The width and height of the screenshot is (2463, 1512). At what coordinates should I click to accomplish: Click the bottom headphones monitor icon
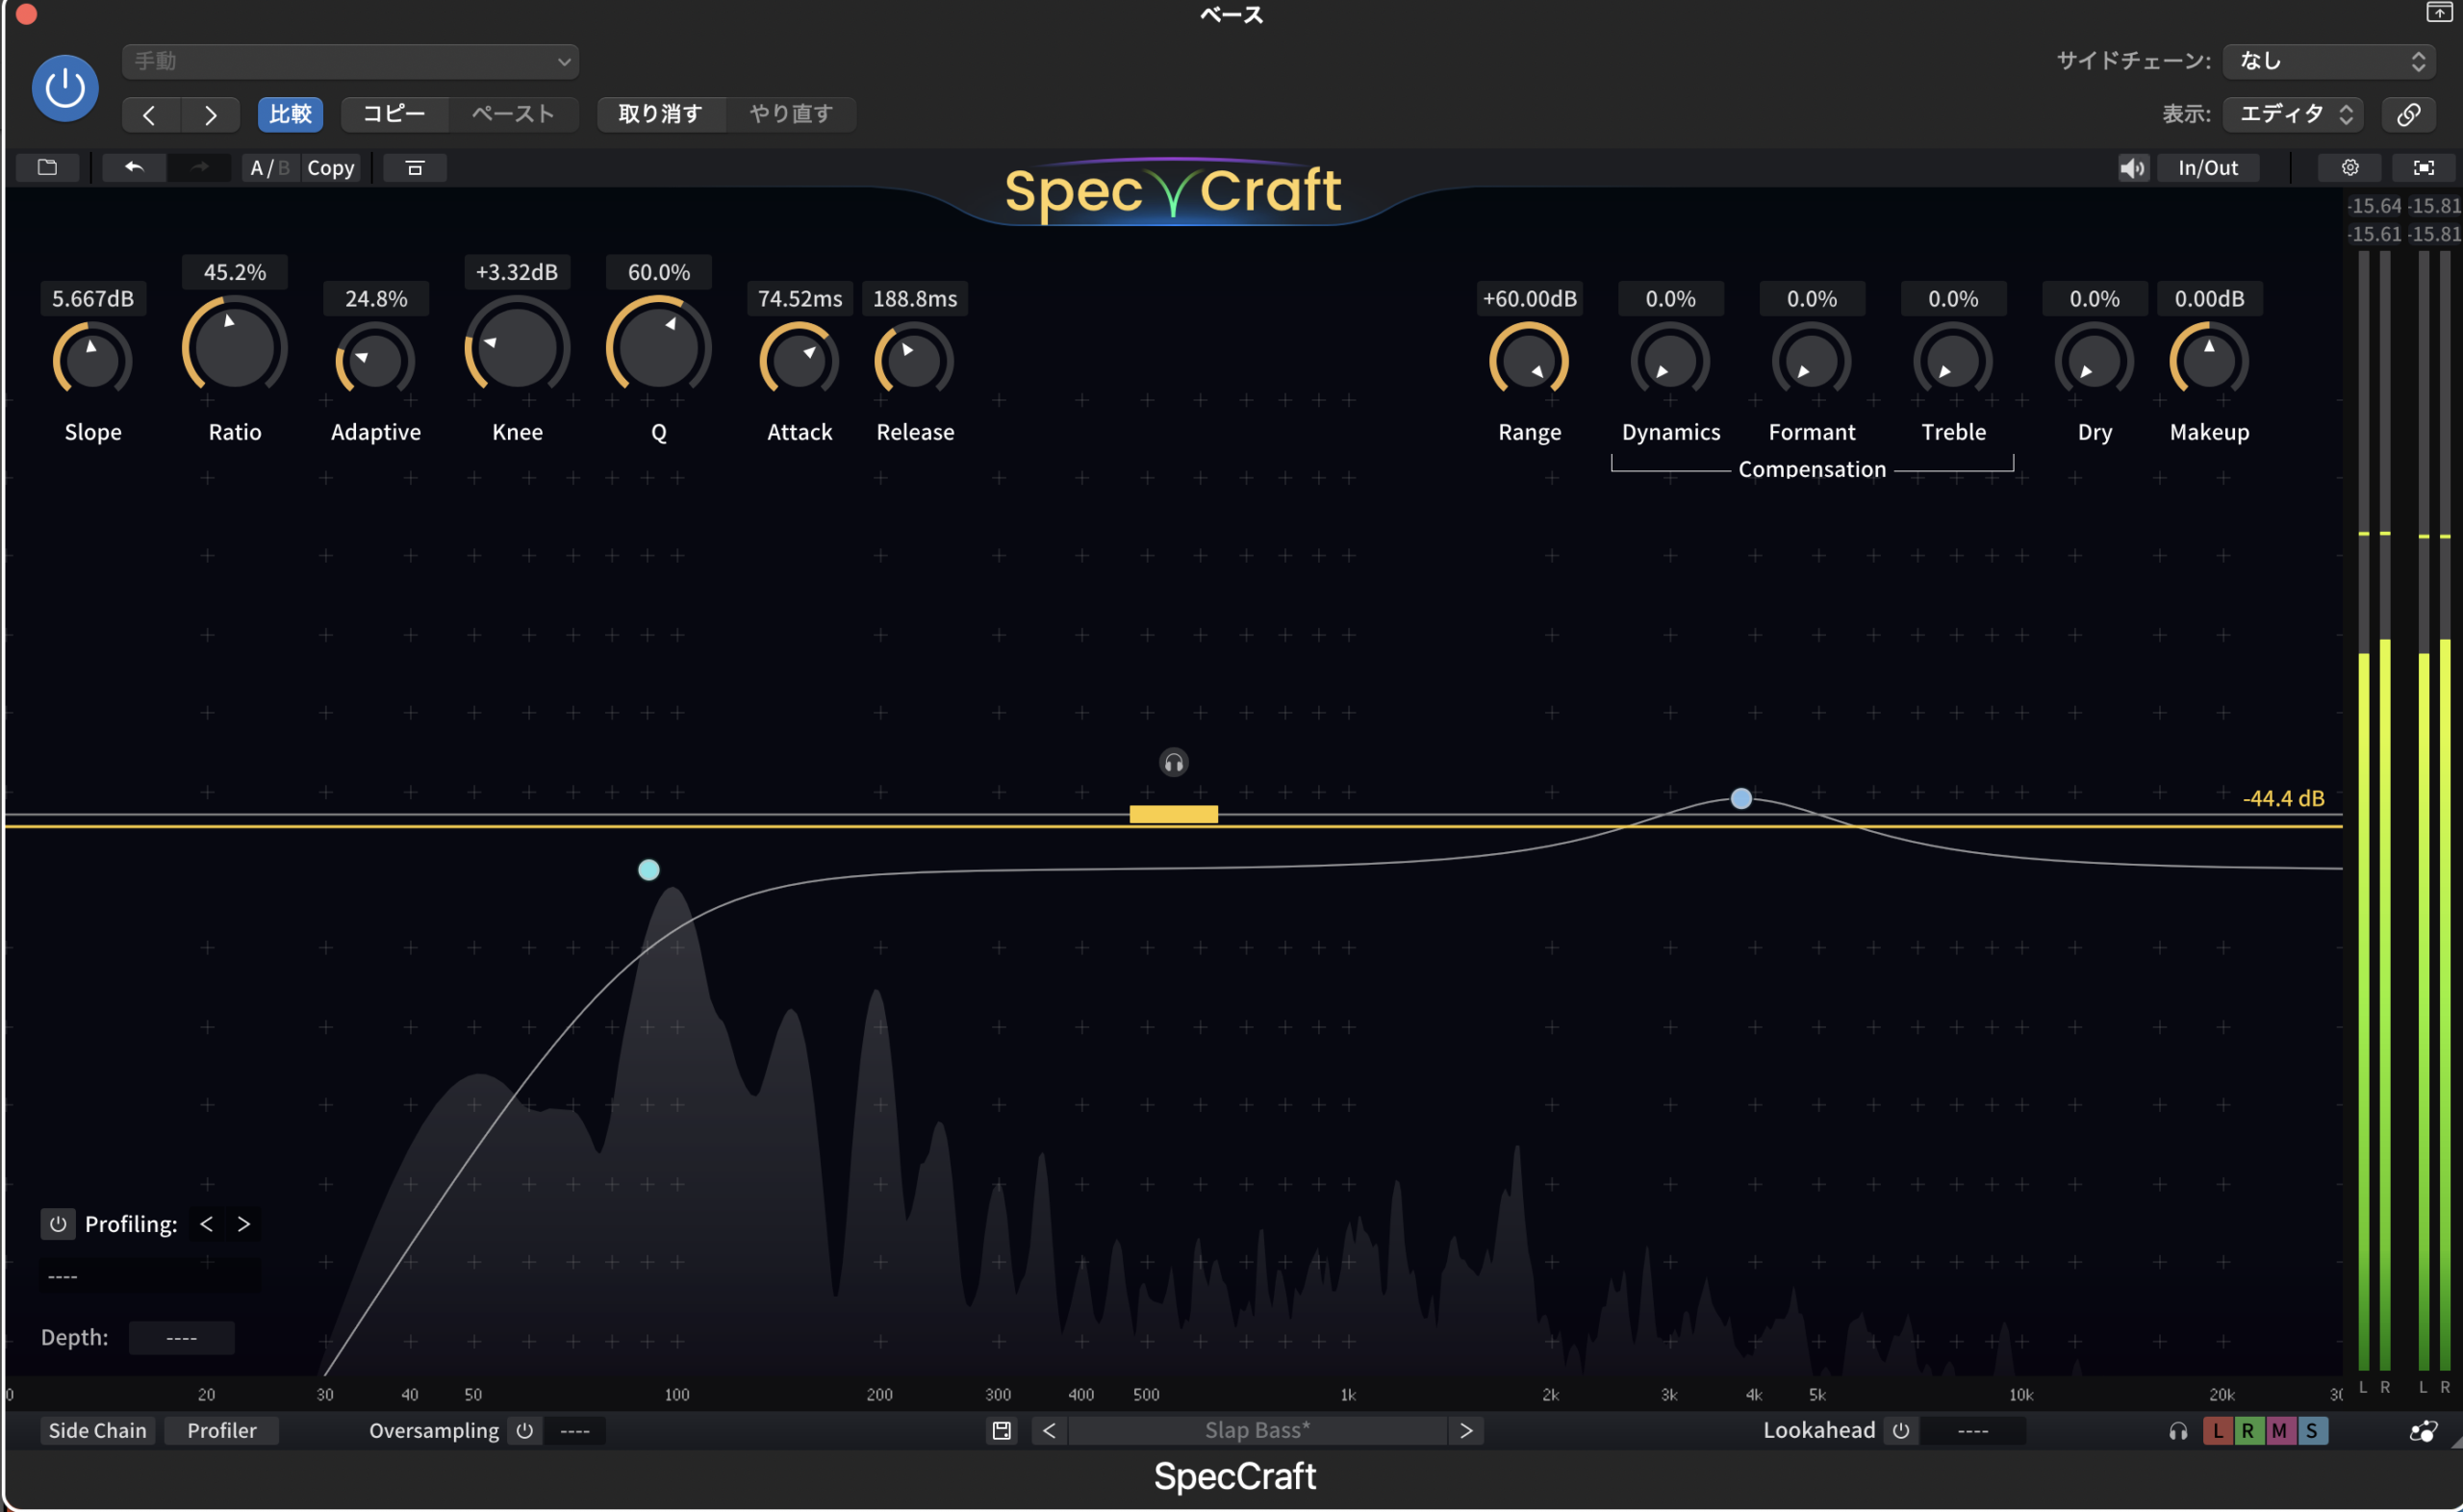pyautogui.click(x=2178, y=1431)
